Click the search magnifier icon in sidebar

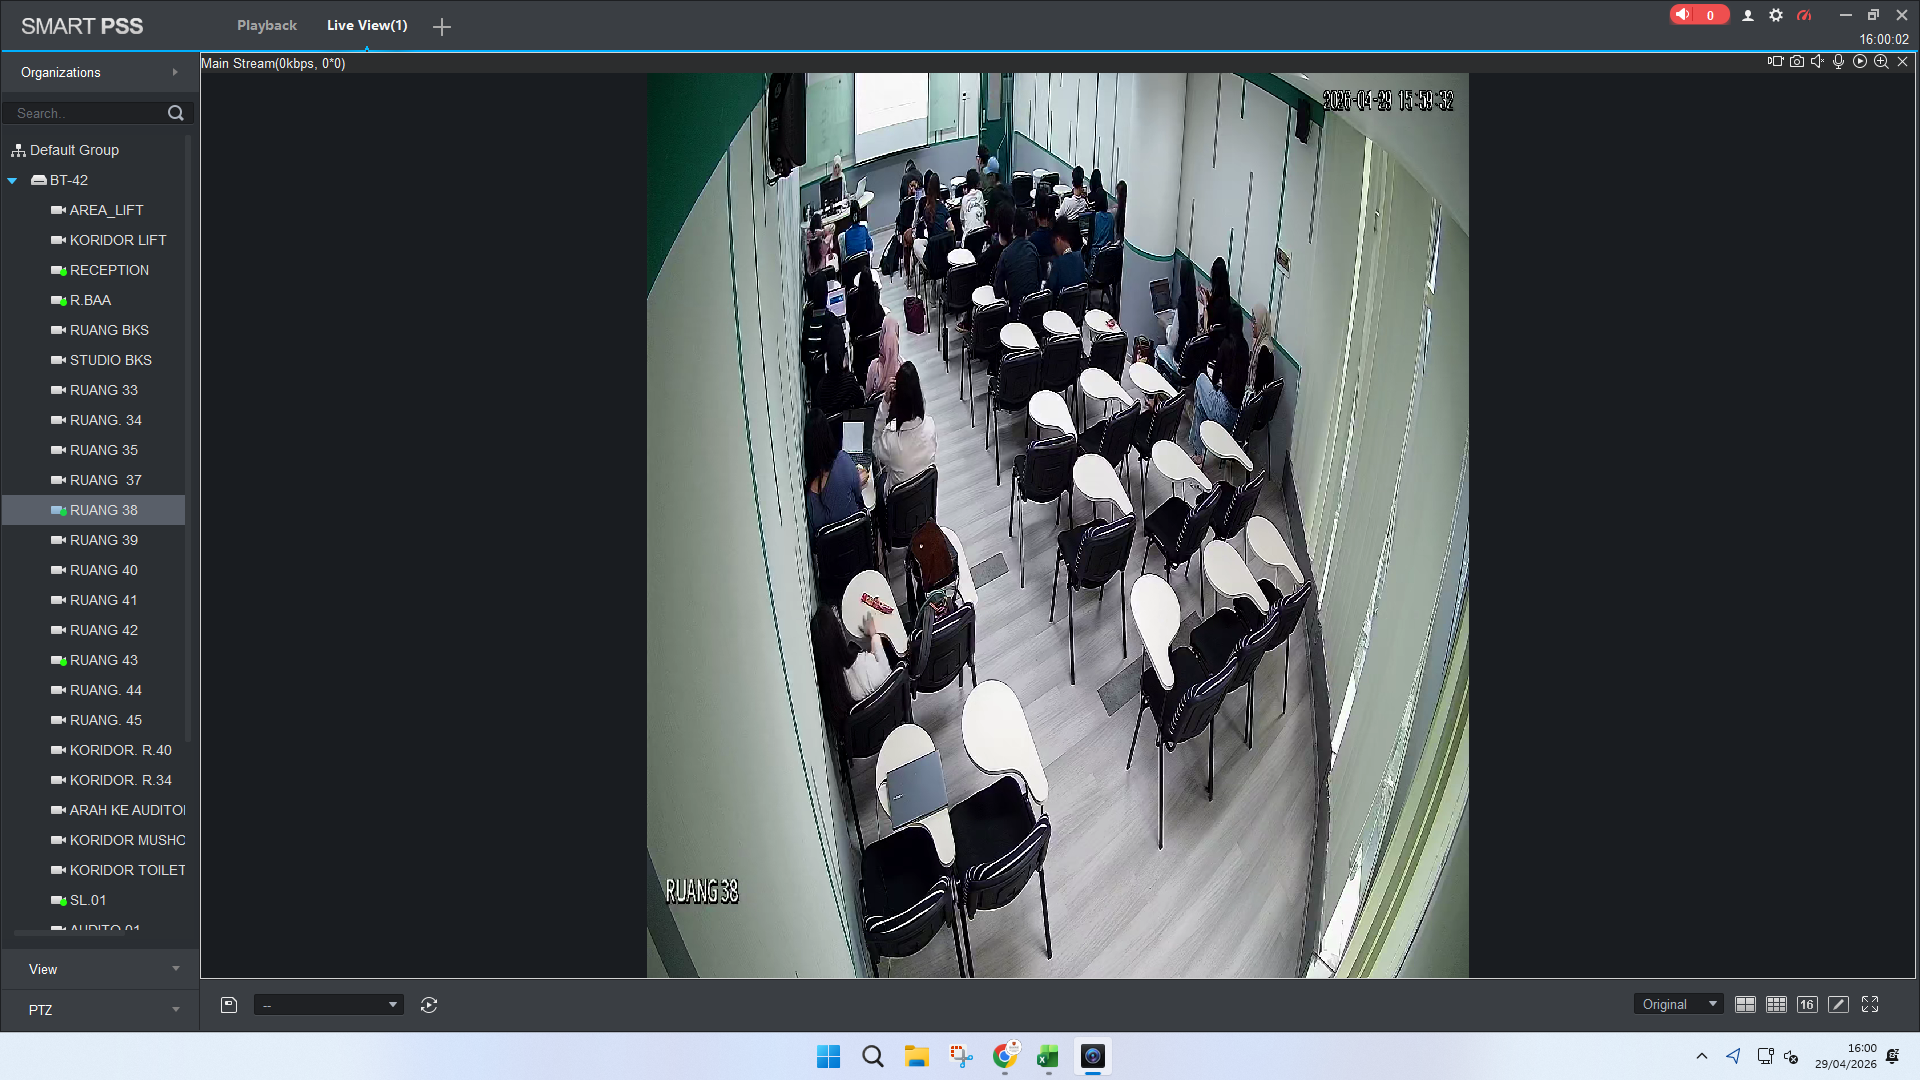[x=176, y=113]
